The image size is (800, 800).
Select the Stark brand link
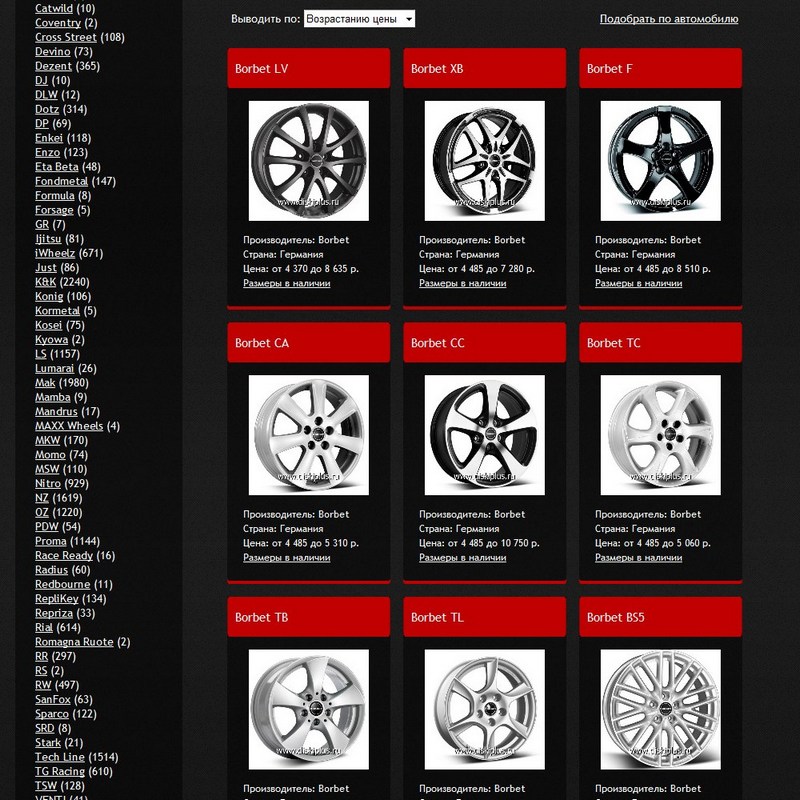point(48,742)
